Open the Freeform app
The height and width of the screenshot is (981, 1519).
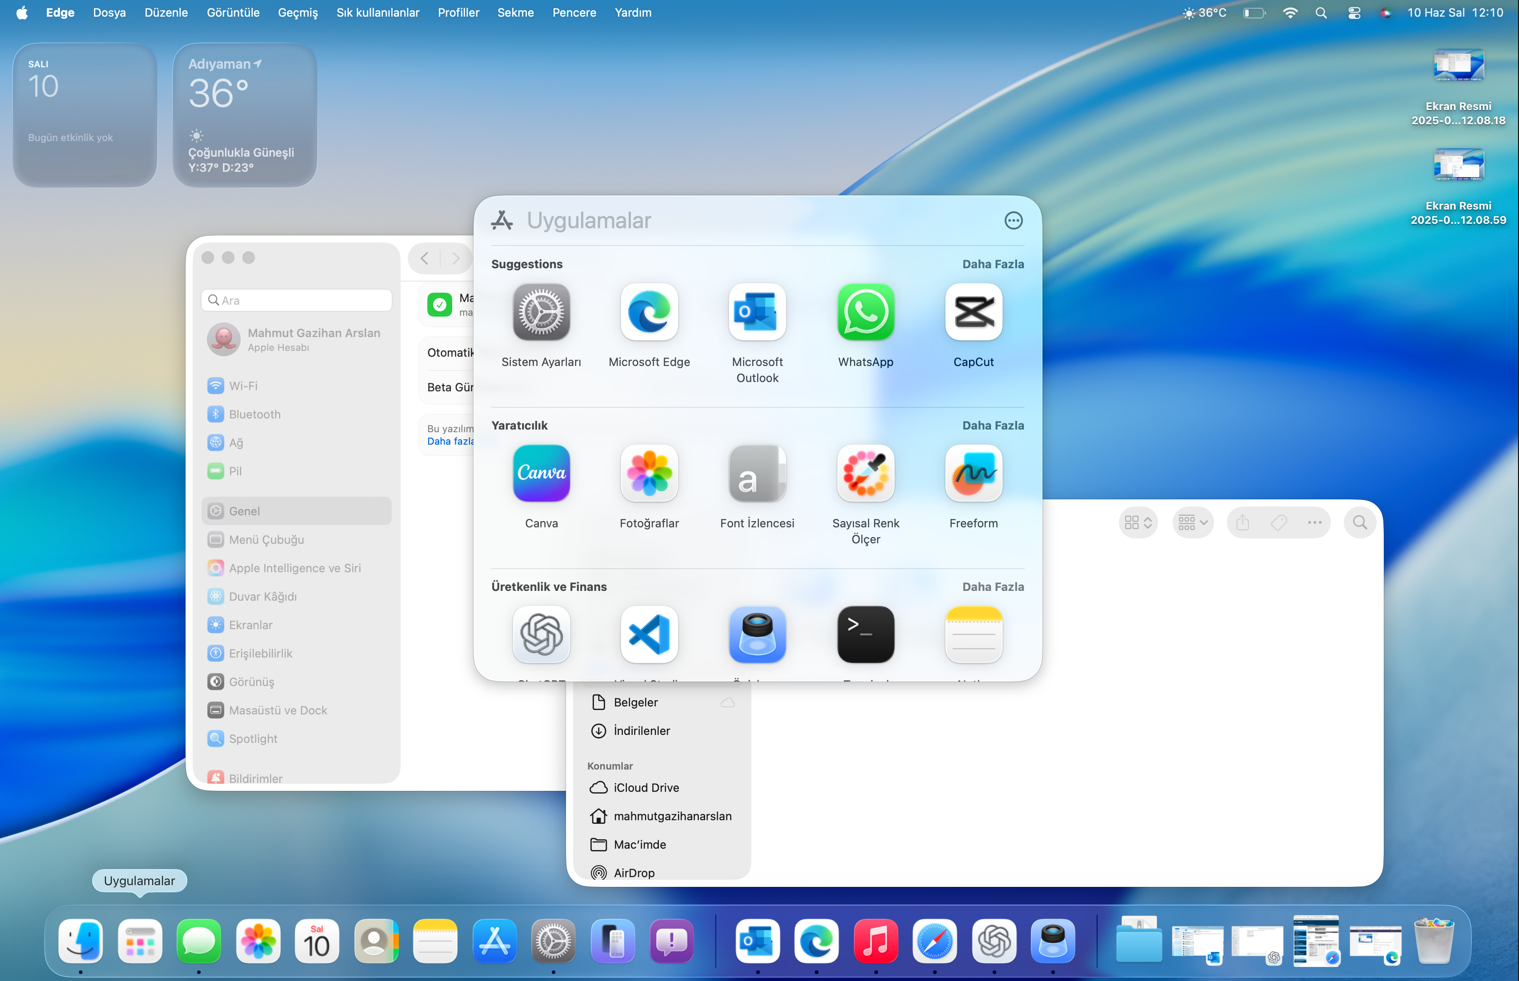[x=973, y=474]
